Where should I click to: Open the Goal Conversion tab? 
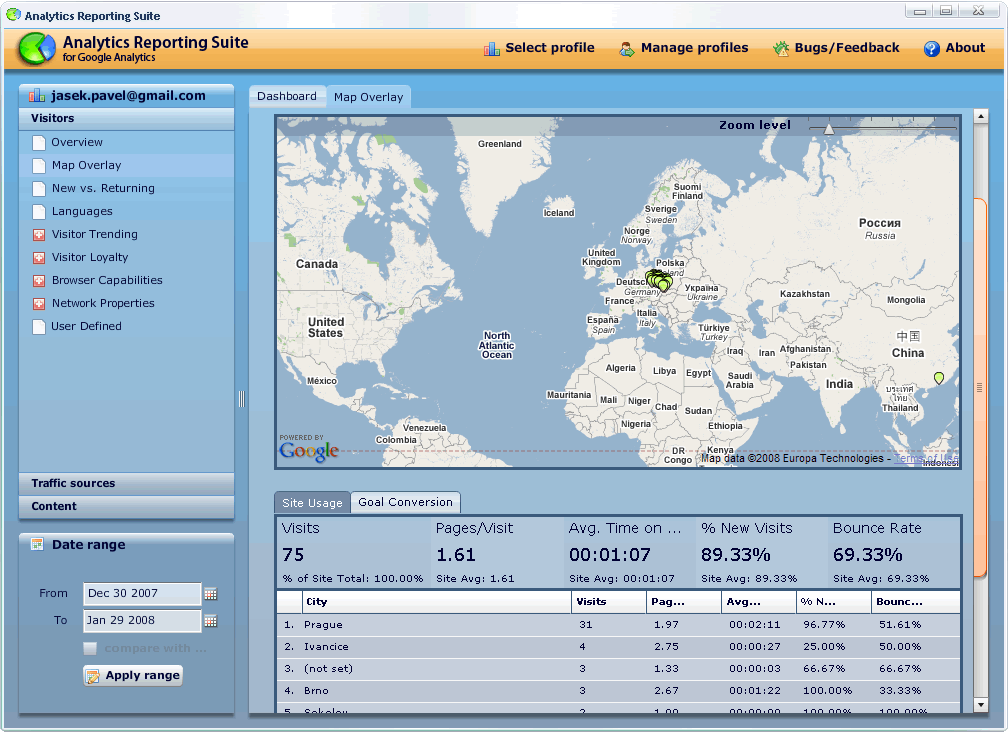coord(406,502)
